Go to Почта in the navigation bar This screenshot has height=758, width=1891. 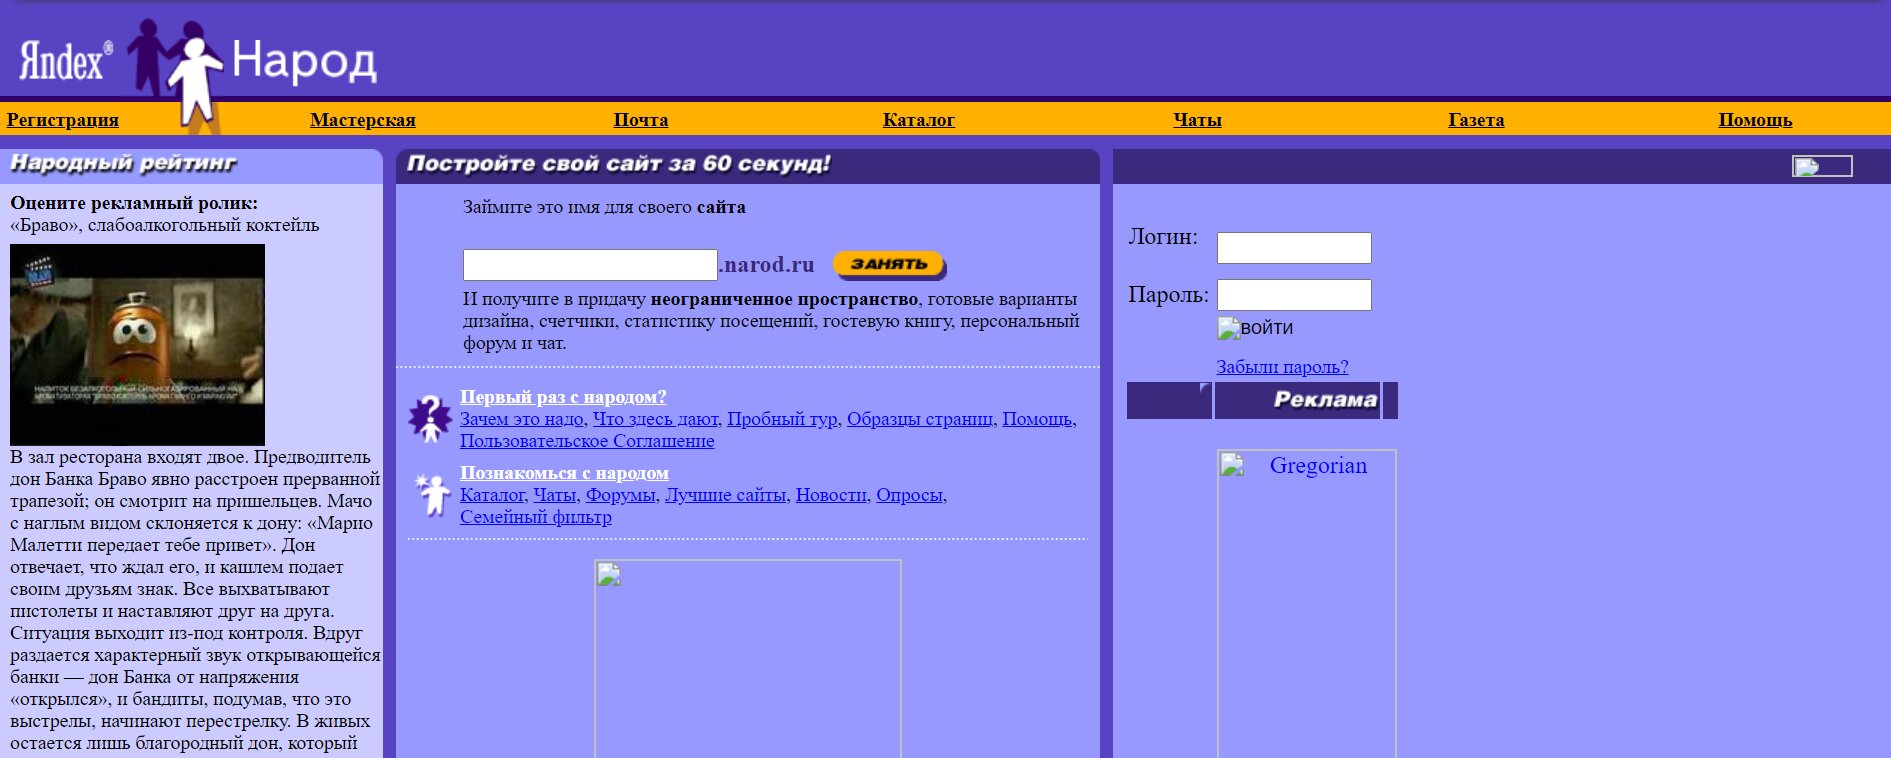[641, 120]
